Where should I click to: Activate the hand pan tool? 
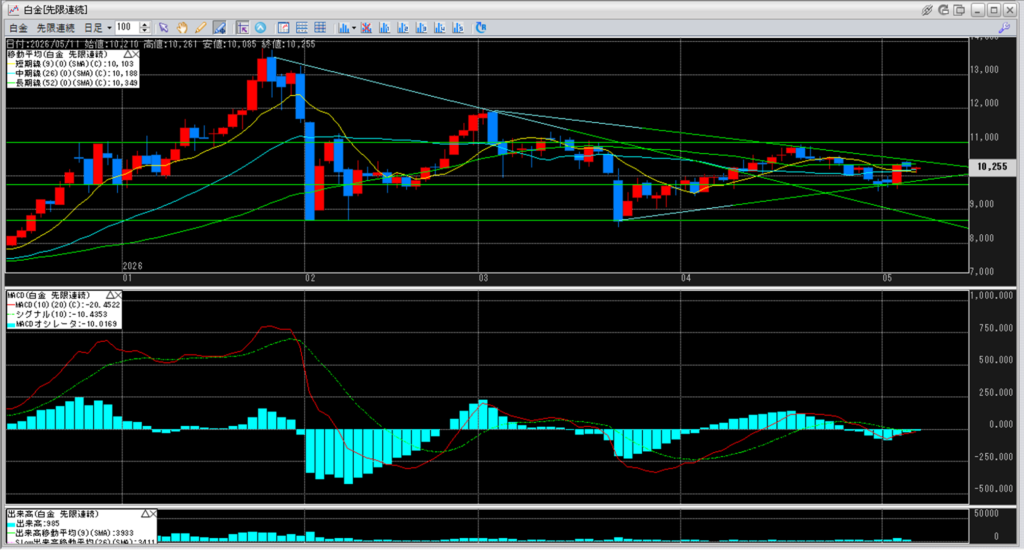(x=182, y=27)
